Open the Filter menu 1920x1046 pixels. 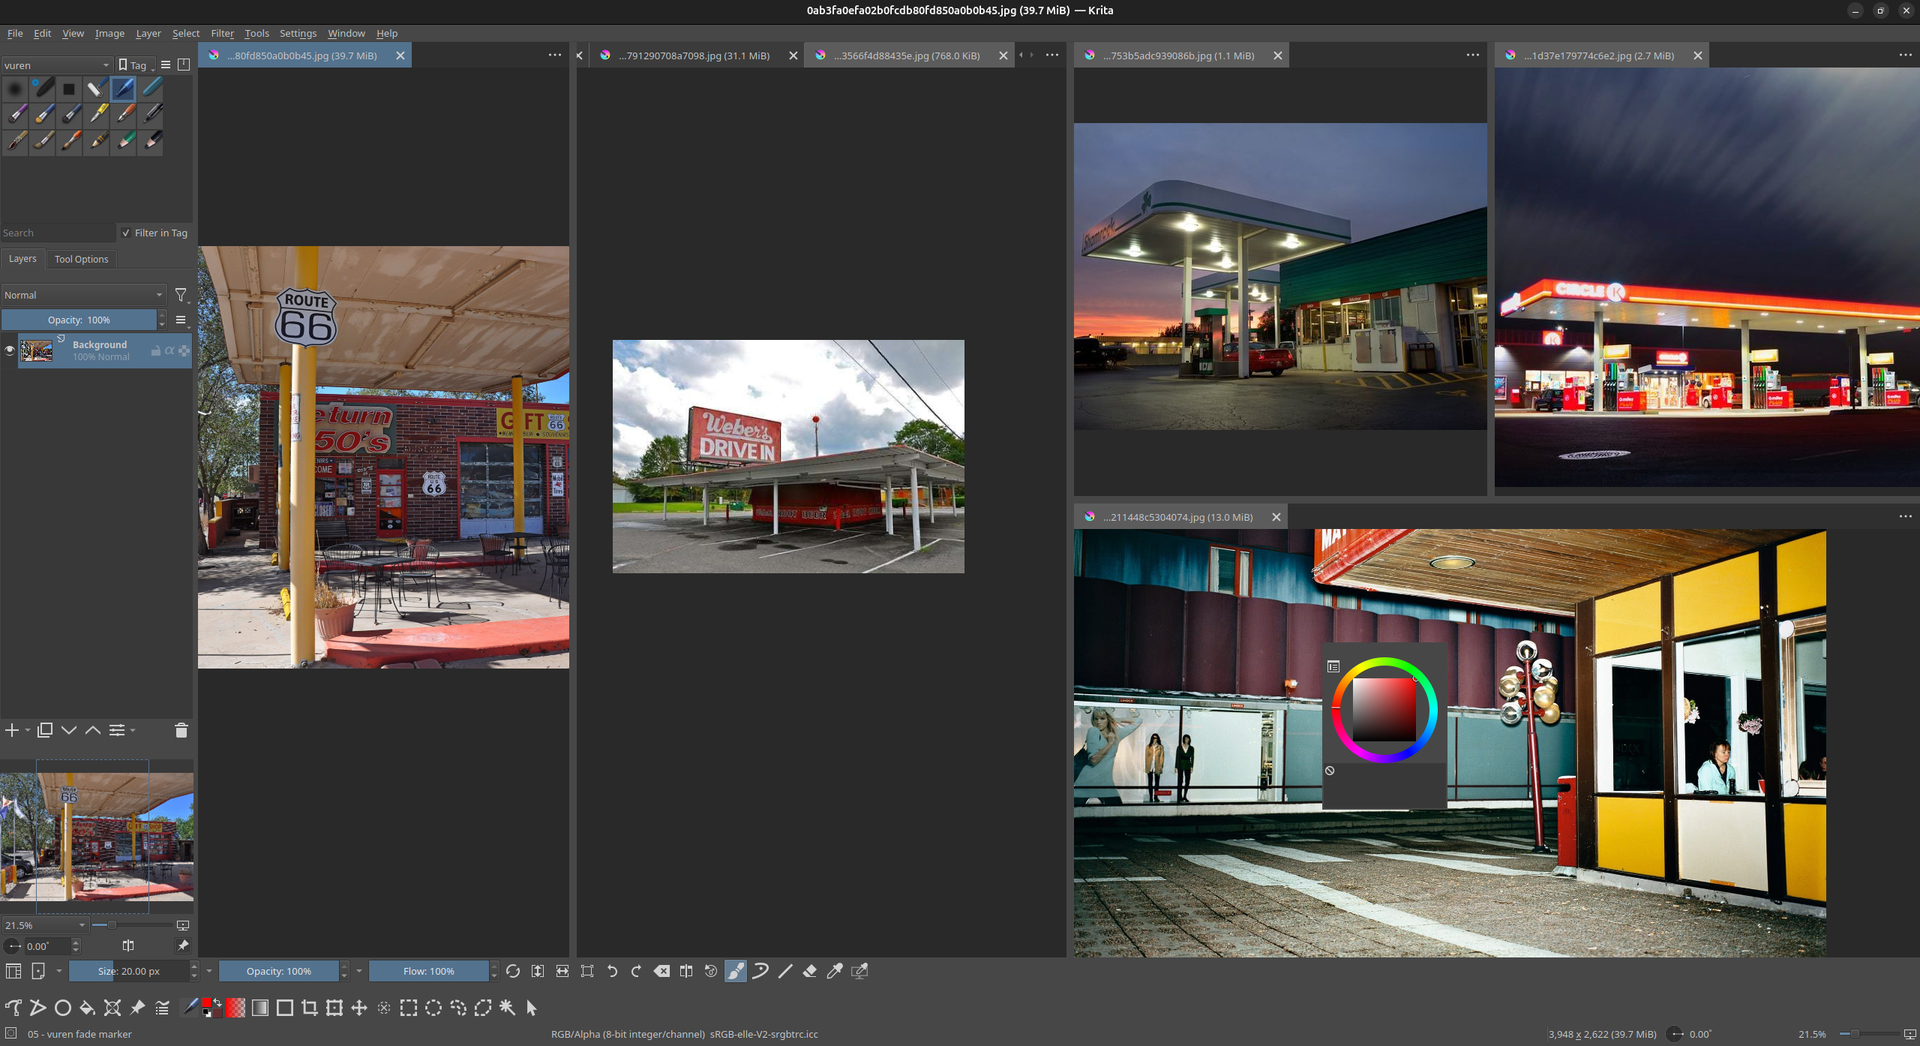(x=222, y=33)
